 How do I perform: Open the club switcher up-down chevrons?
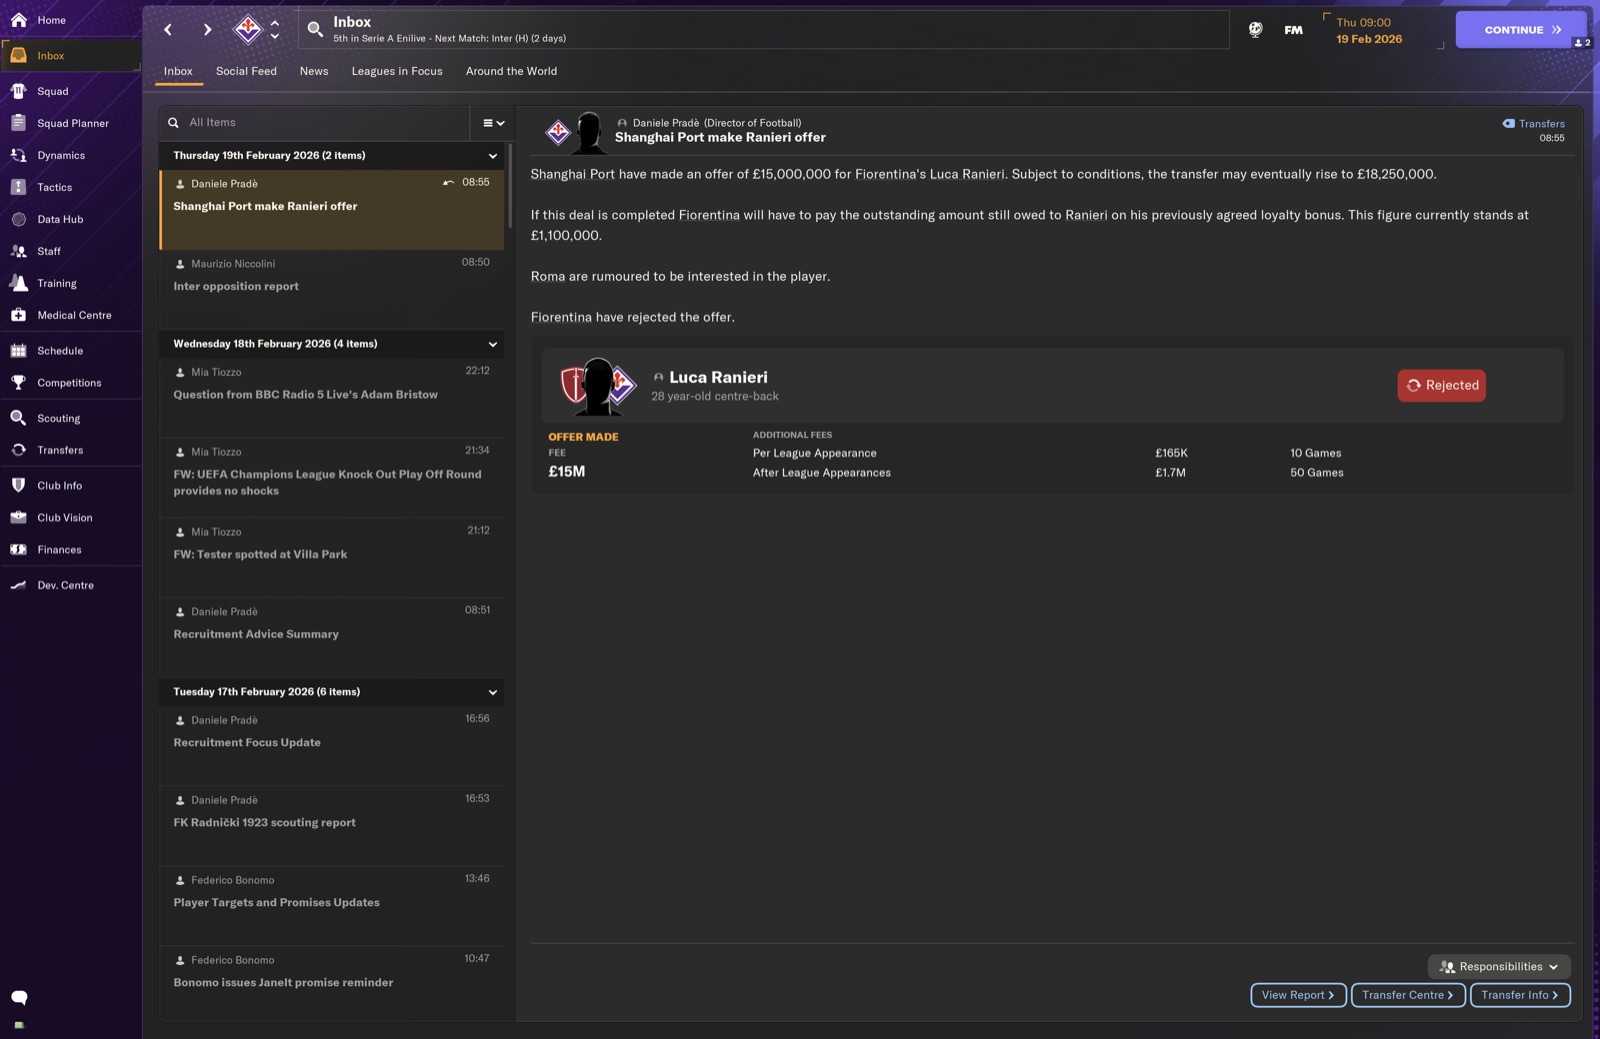click(275, 30)
